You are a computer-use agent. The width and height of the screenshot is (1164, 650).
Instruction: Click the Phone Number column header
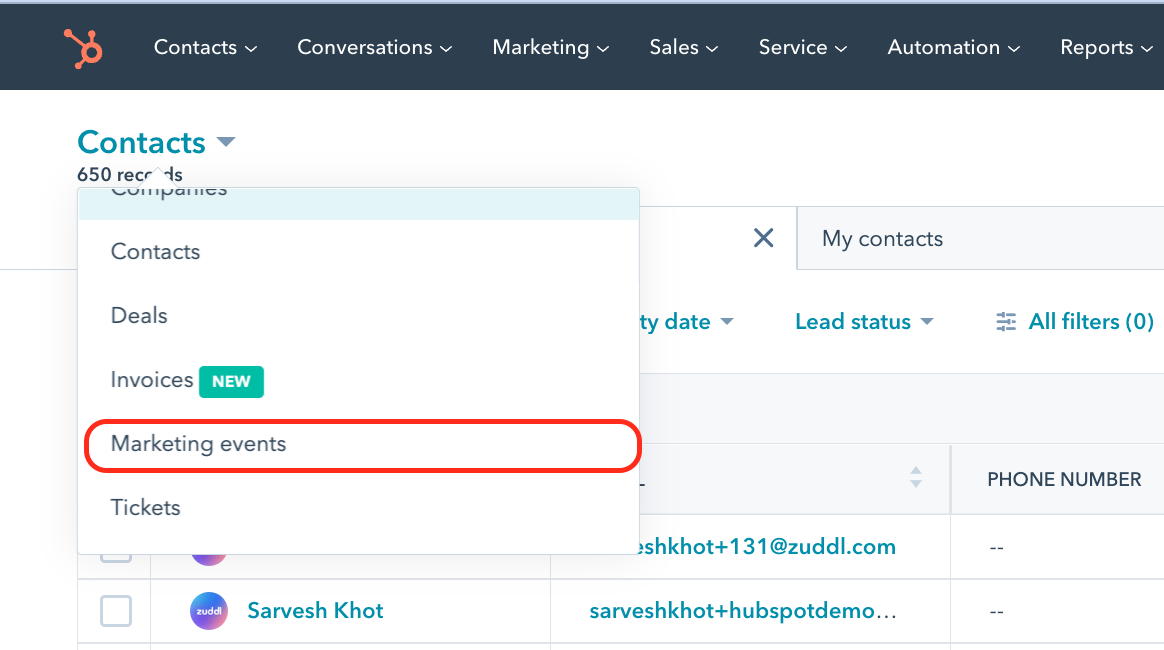[x=1064, y=480]
